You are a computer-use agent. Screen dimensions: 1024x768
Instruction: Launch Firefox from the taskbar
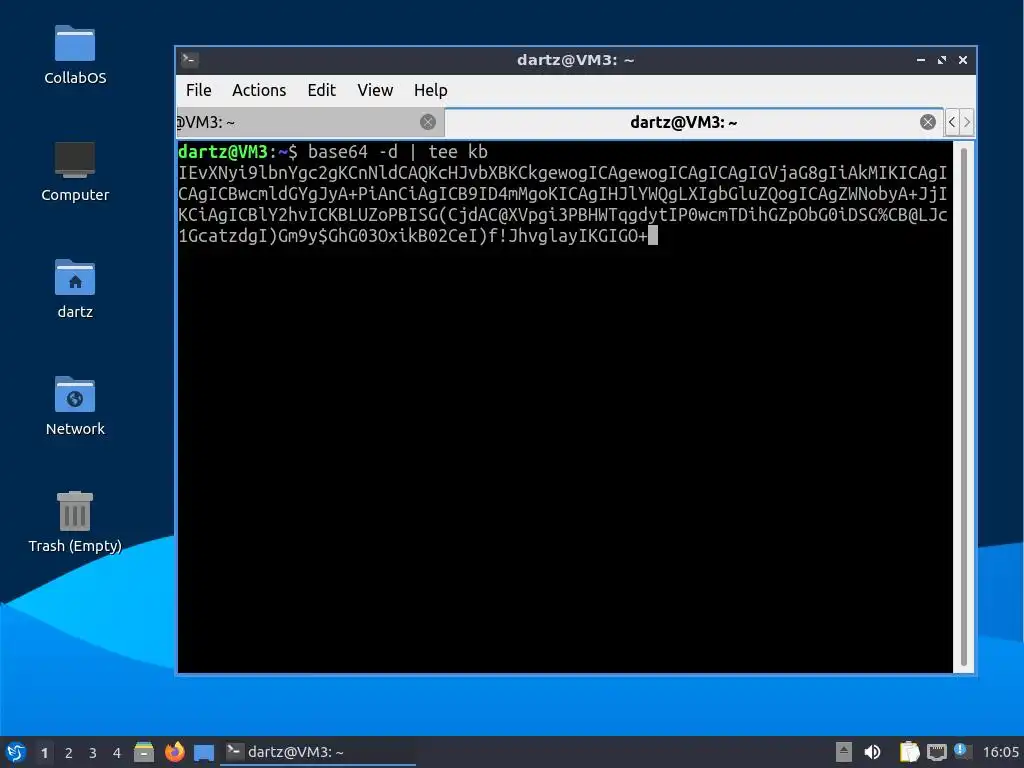pyautogui.click(x=174, y=752)
